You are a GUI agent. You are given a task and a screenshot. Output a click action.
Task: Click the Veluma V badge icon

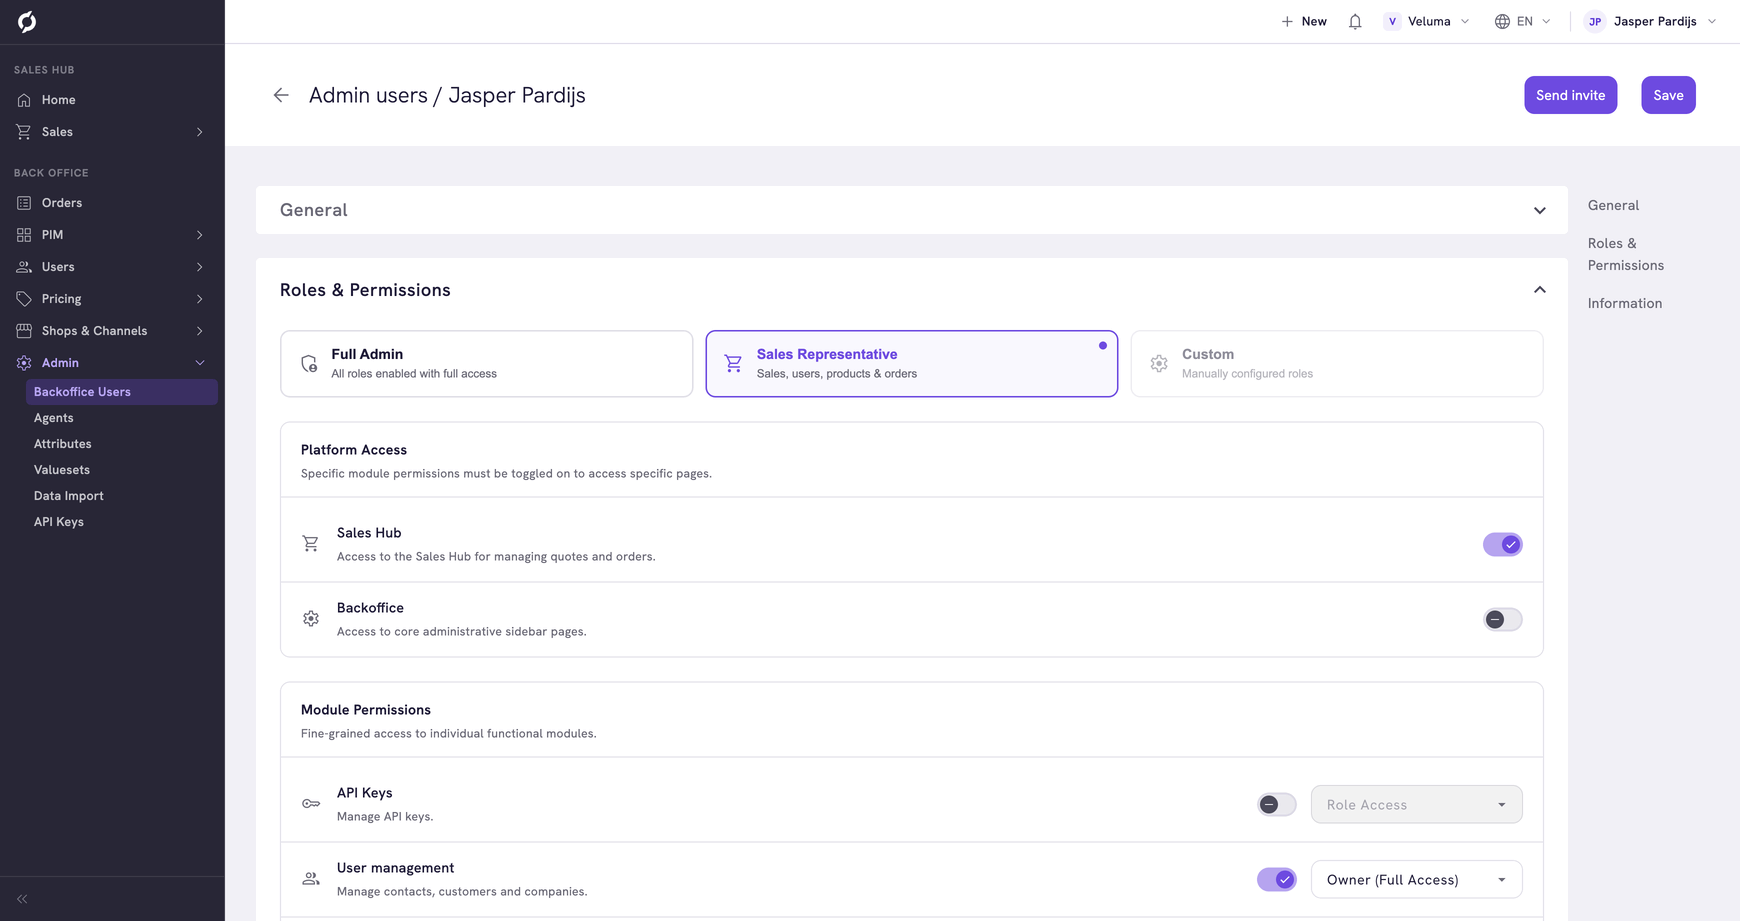pos(1392,21)
